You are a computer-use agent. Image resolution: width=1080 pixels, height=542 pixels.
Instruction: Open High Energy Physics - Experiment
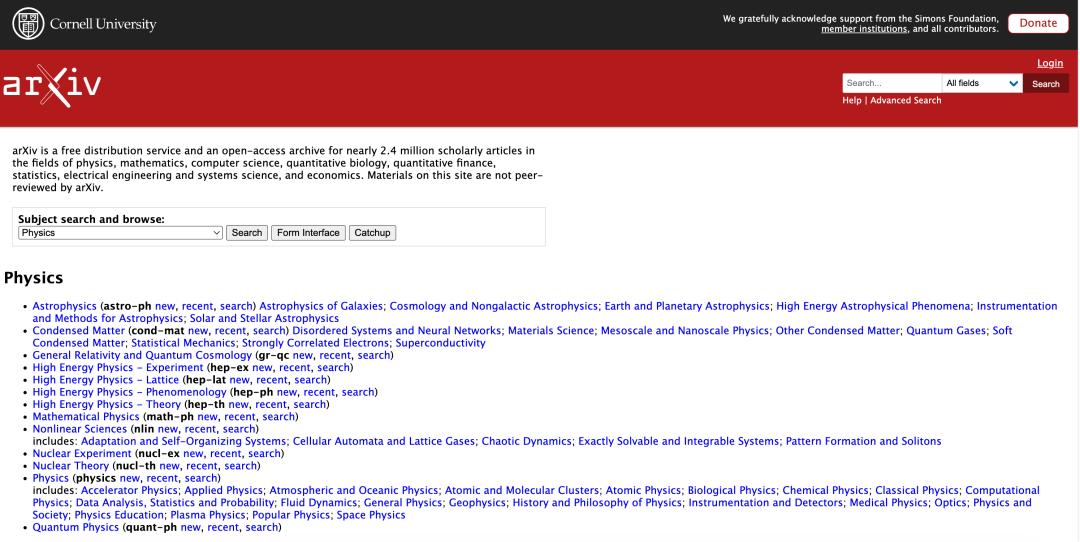pos(118,368)
